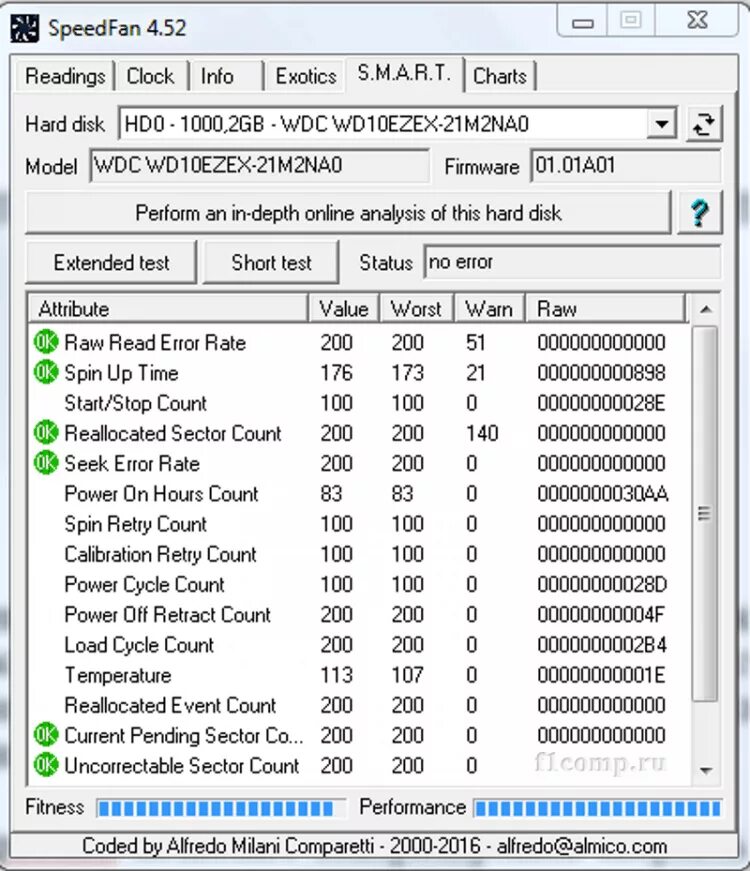Select the Raw Read Error Rate row

[x=360, y=342]
